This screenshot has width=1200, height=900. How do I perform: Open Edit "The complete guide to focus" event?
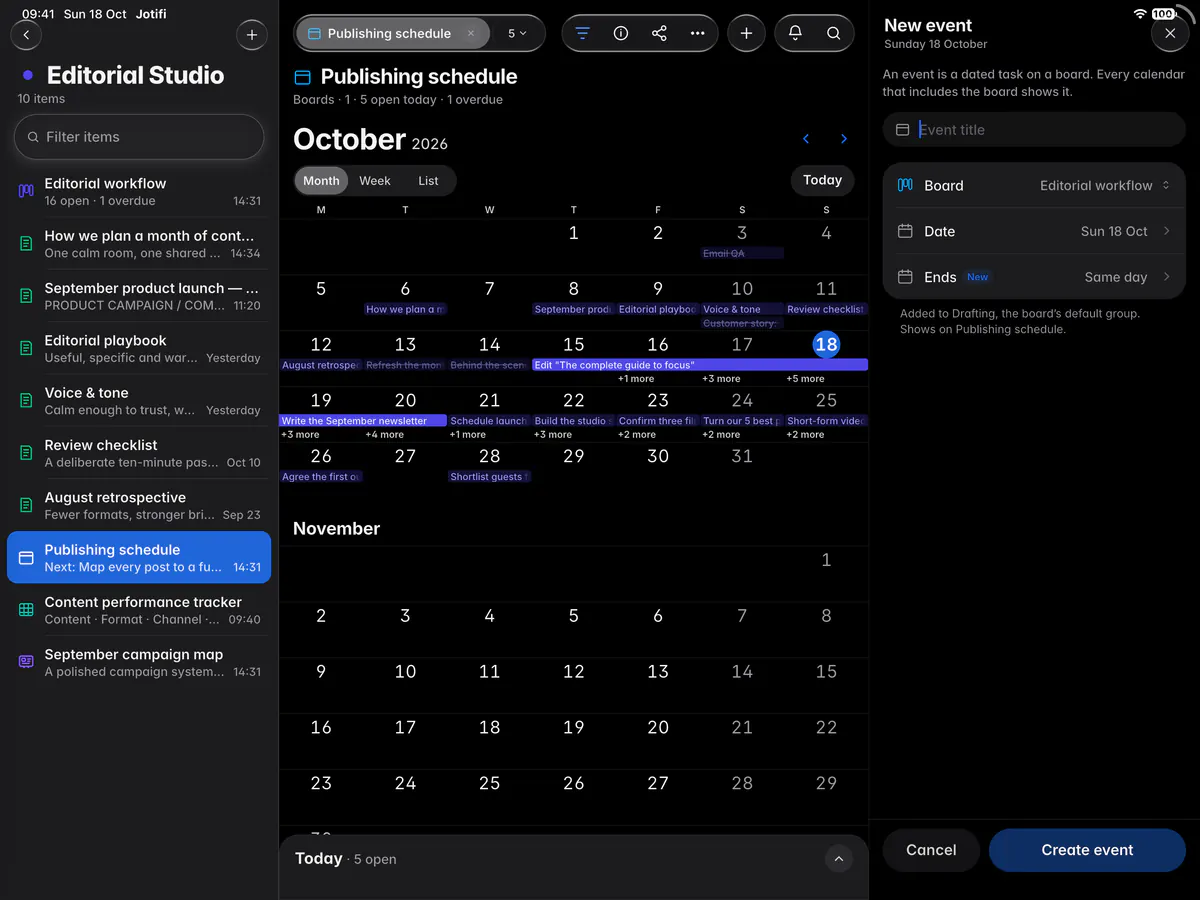pyautogui.click(x=700, y=365)
